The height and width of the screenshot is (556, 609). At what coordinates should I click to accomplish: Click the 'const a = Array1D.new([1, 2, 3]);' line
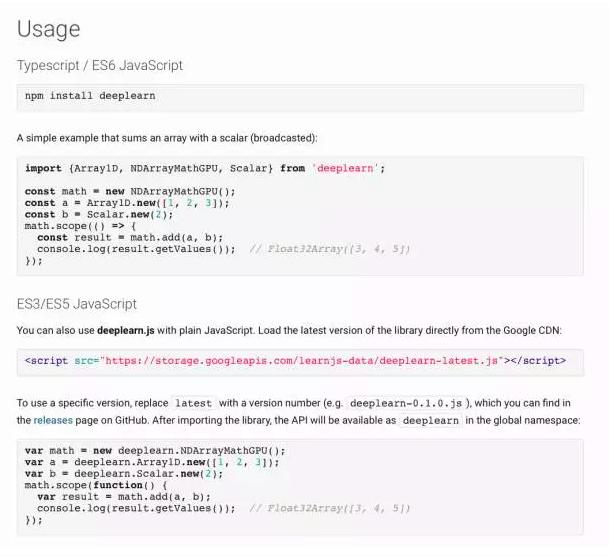click(127, 203)
